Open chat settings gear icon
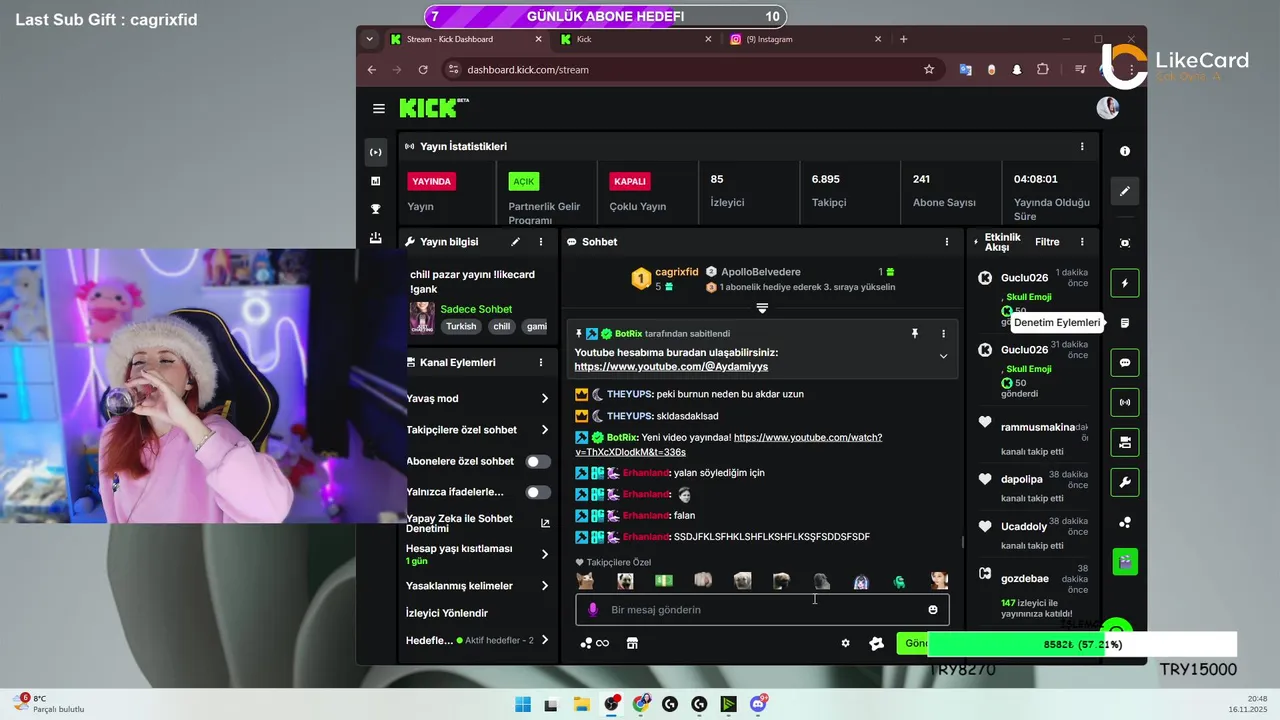This screenshot has width=1280, height=720. 845,643
